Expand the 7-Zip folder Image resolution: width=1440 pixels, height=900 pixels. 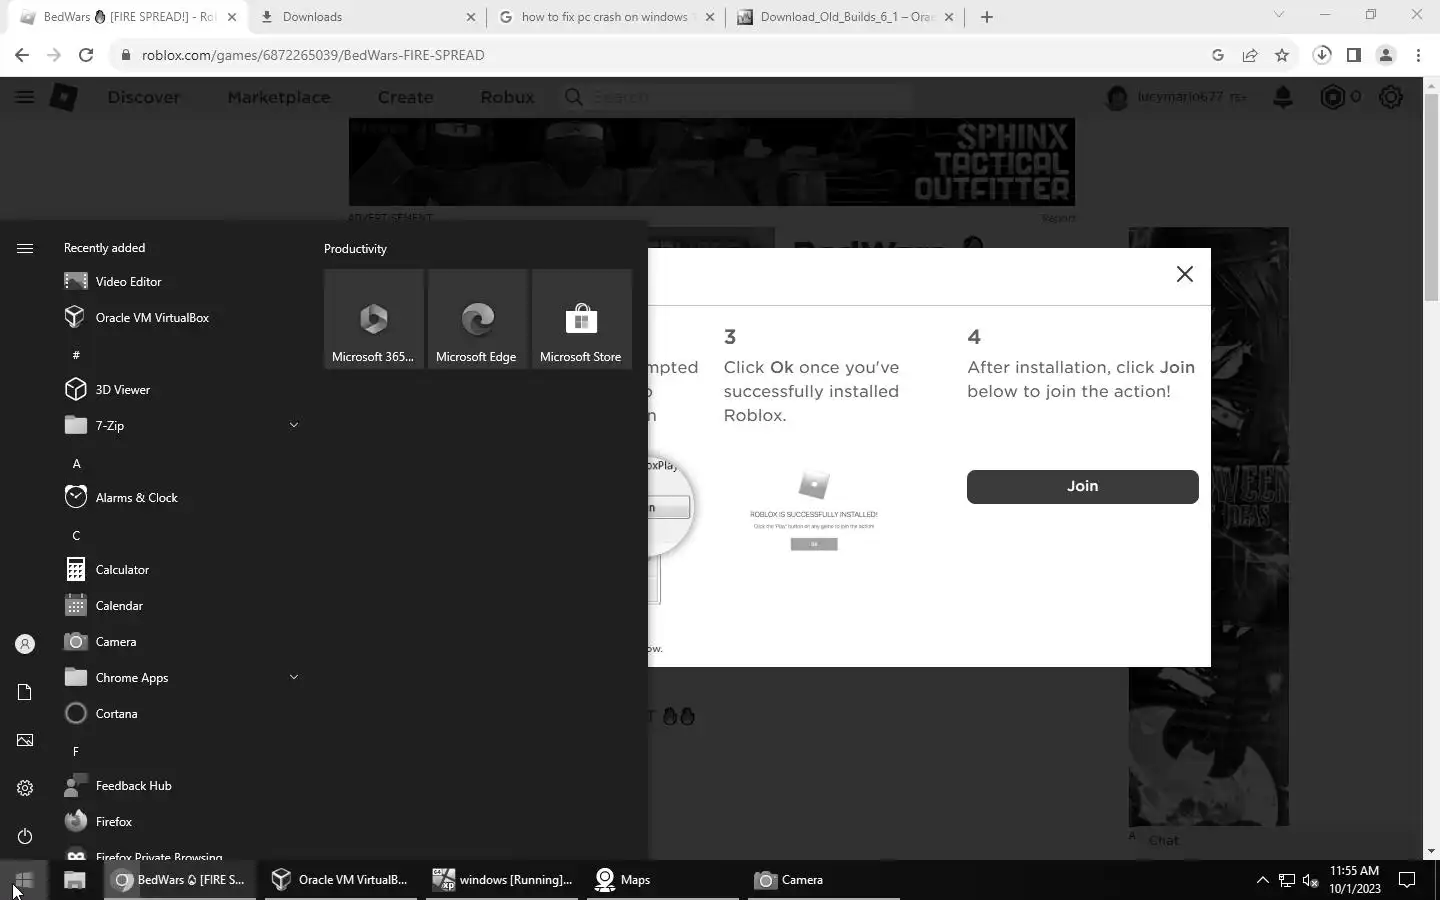coord(180,426)
